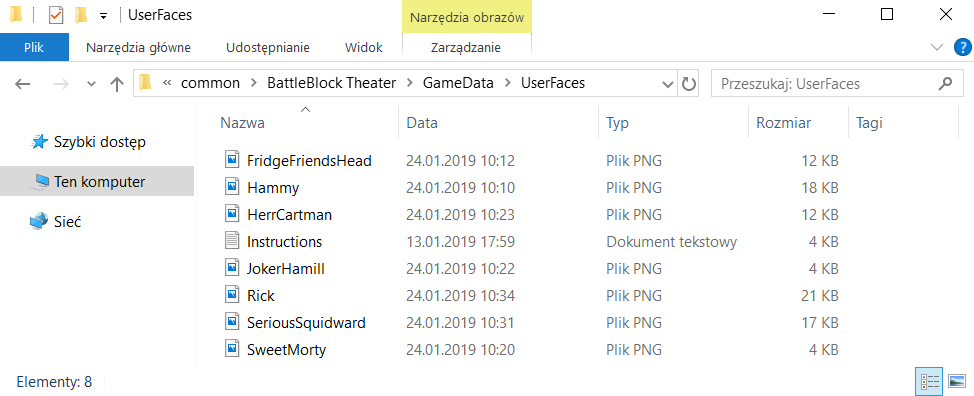Screen dimensions: 974x396
Task: Click the Back navigation arrow
Action: pyautogui.click(x=22, y=84)
